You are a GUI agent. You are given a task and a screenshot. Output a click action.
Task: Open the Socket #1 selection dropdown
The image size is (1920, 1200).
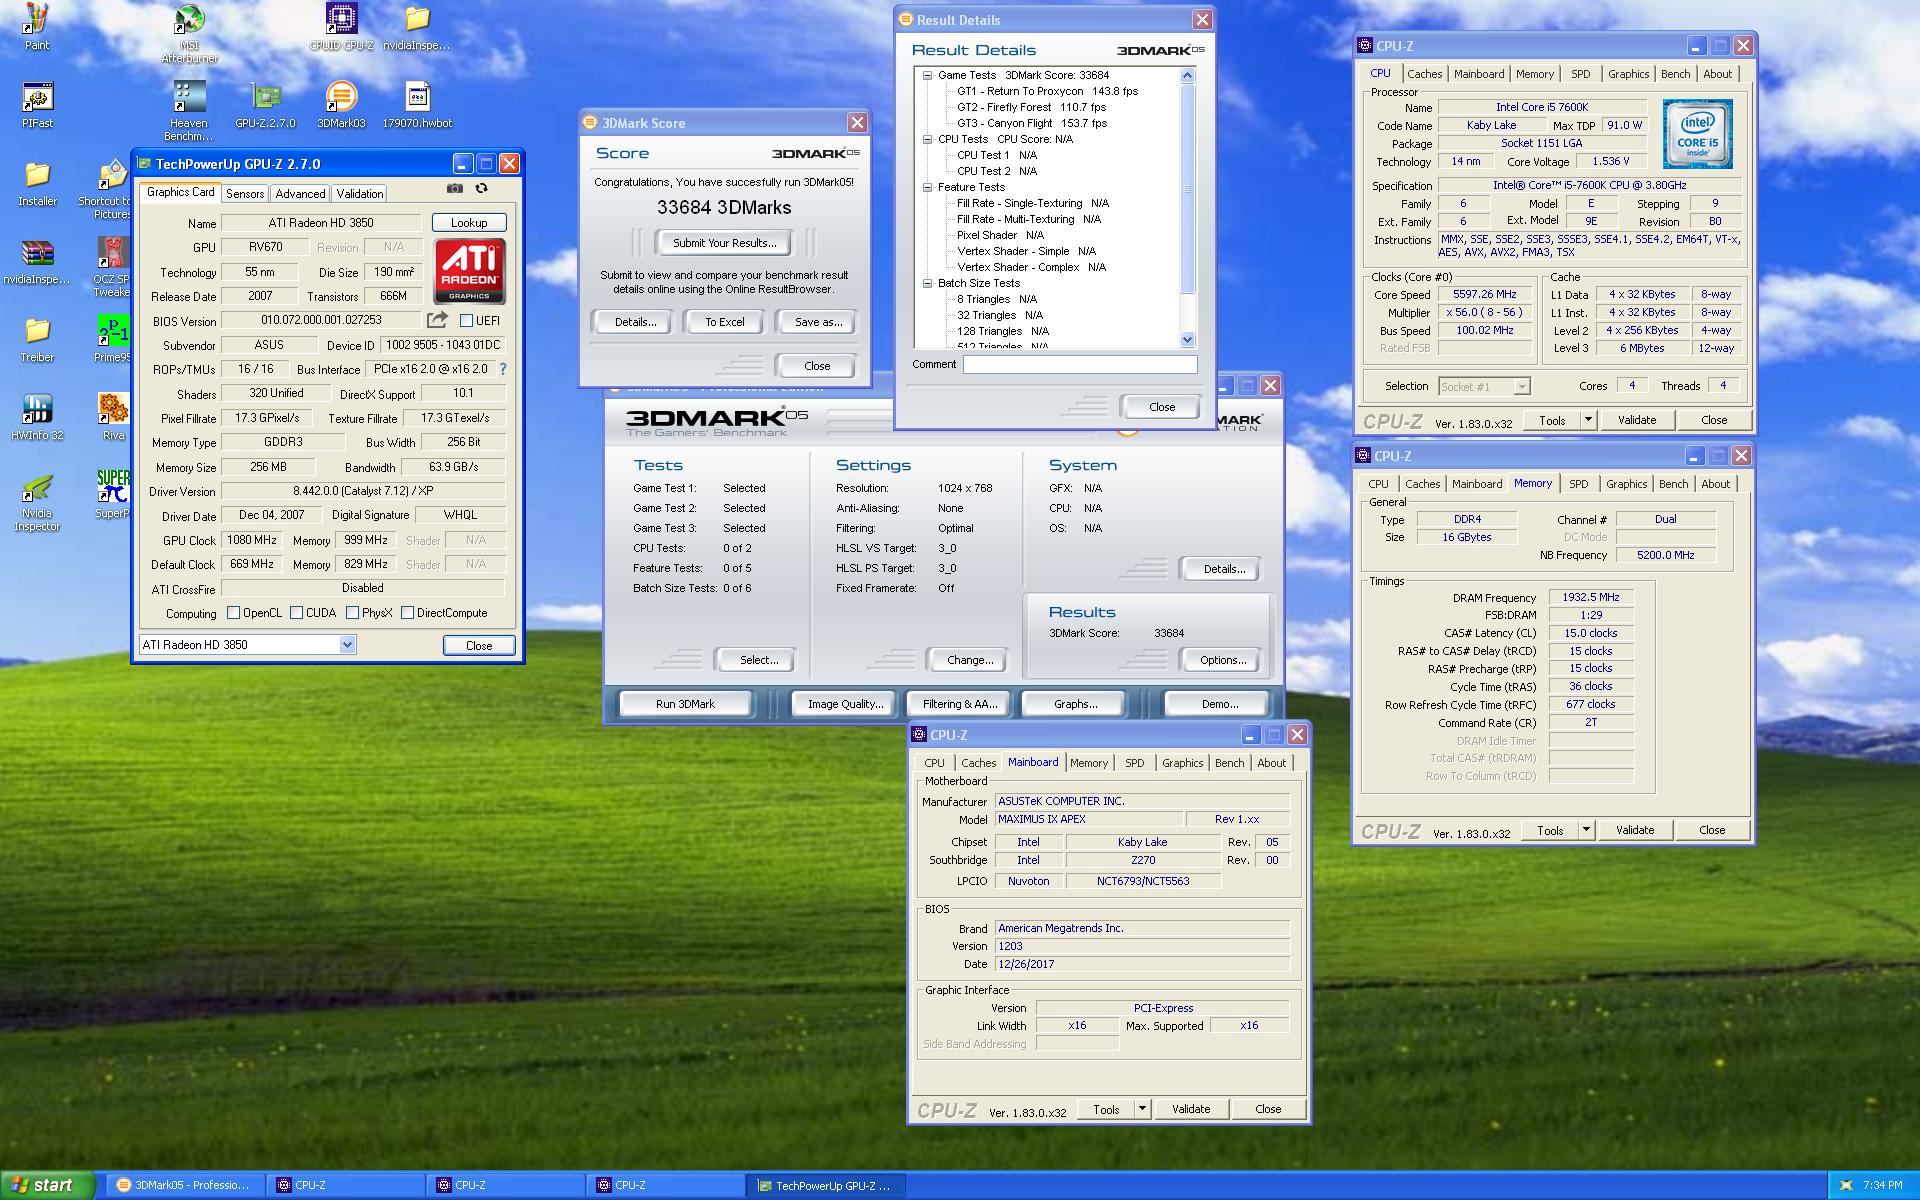click(x=1521, y=387)
